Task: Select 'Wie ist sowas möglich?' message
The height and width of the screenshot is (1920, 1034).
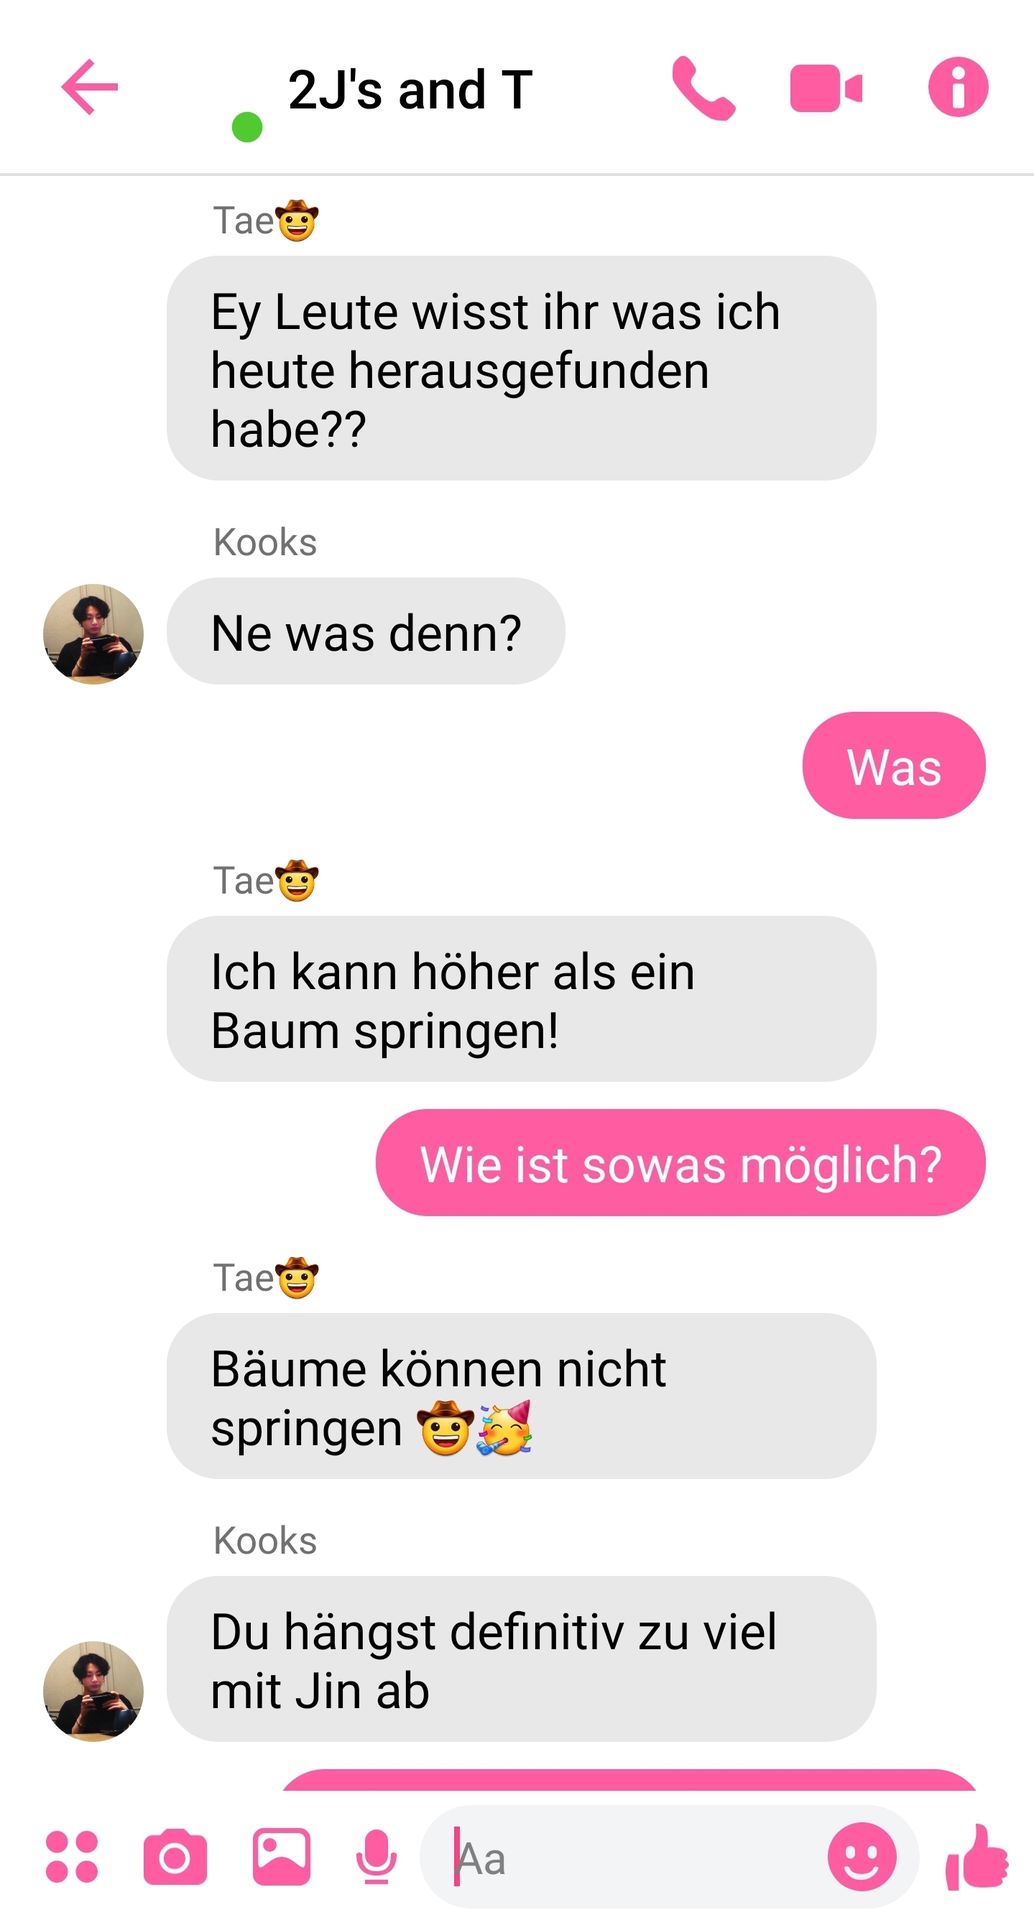Action: (681, 1163)
